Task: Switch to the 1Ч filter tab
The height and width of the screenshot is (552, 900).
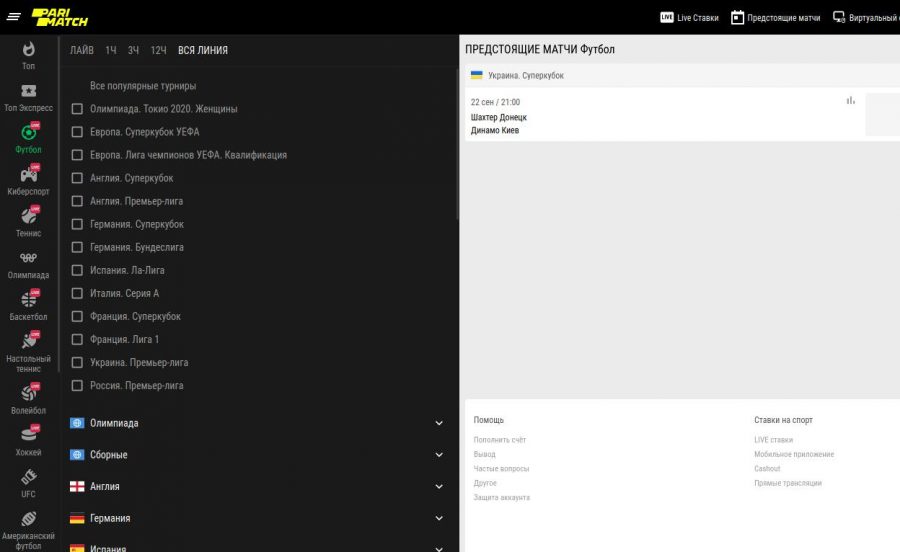Action: 111,50
